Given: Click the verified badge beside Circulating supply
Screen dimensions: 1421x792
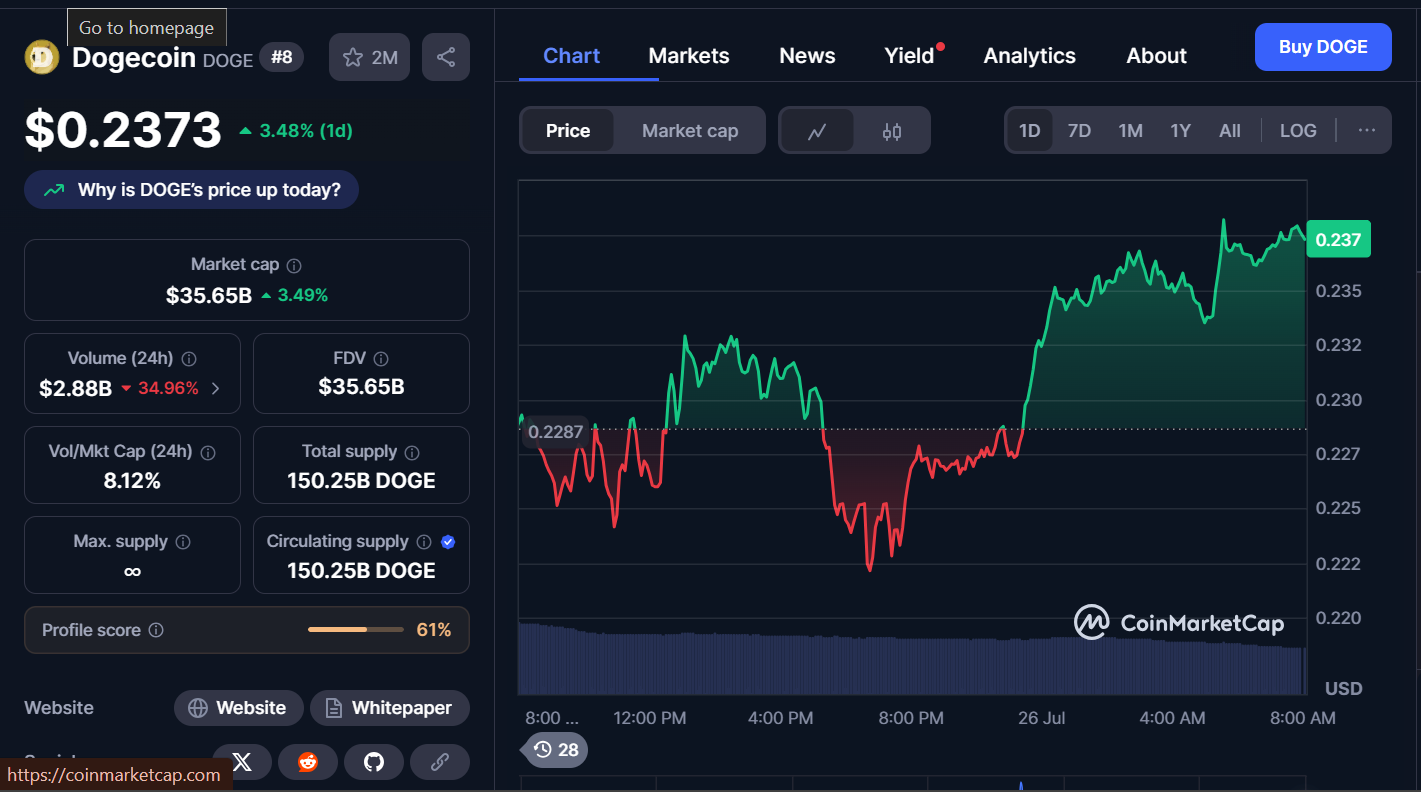Looking at the screenshot, I should point(448,542).
